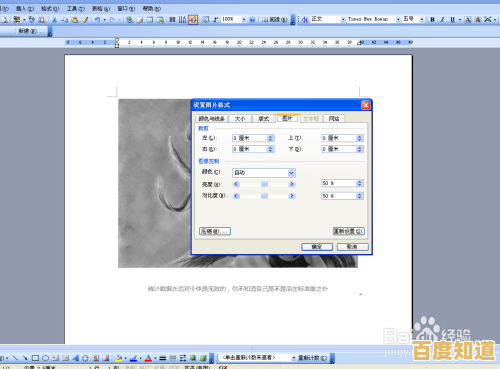Open the 格式 menu

coord(50,8)
